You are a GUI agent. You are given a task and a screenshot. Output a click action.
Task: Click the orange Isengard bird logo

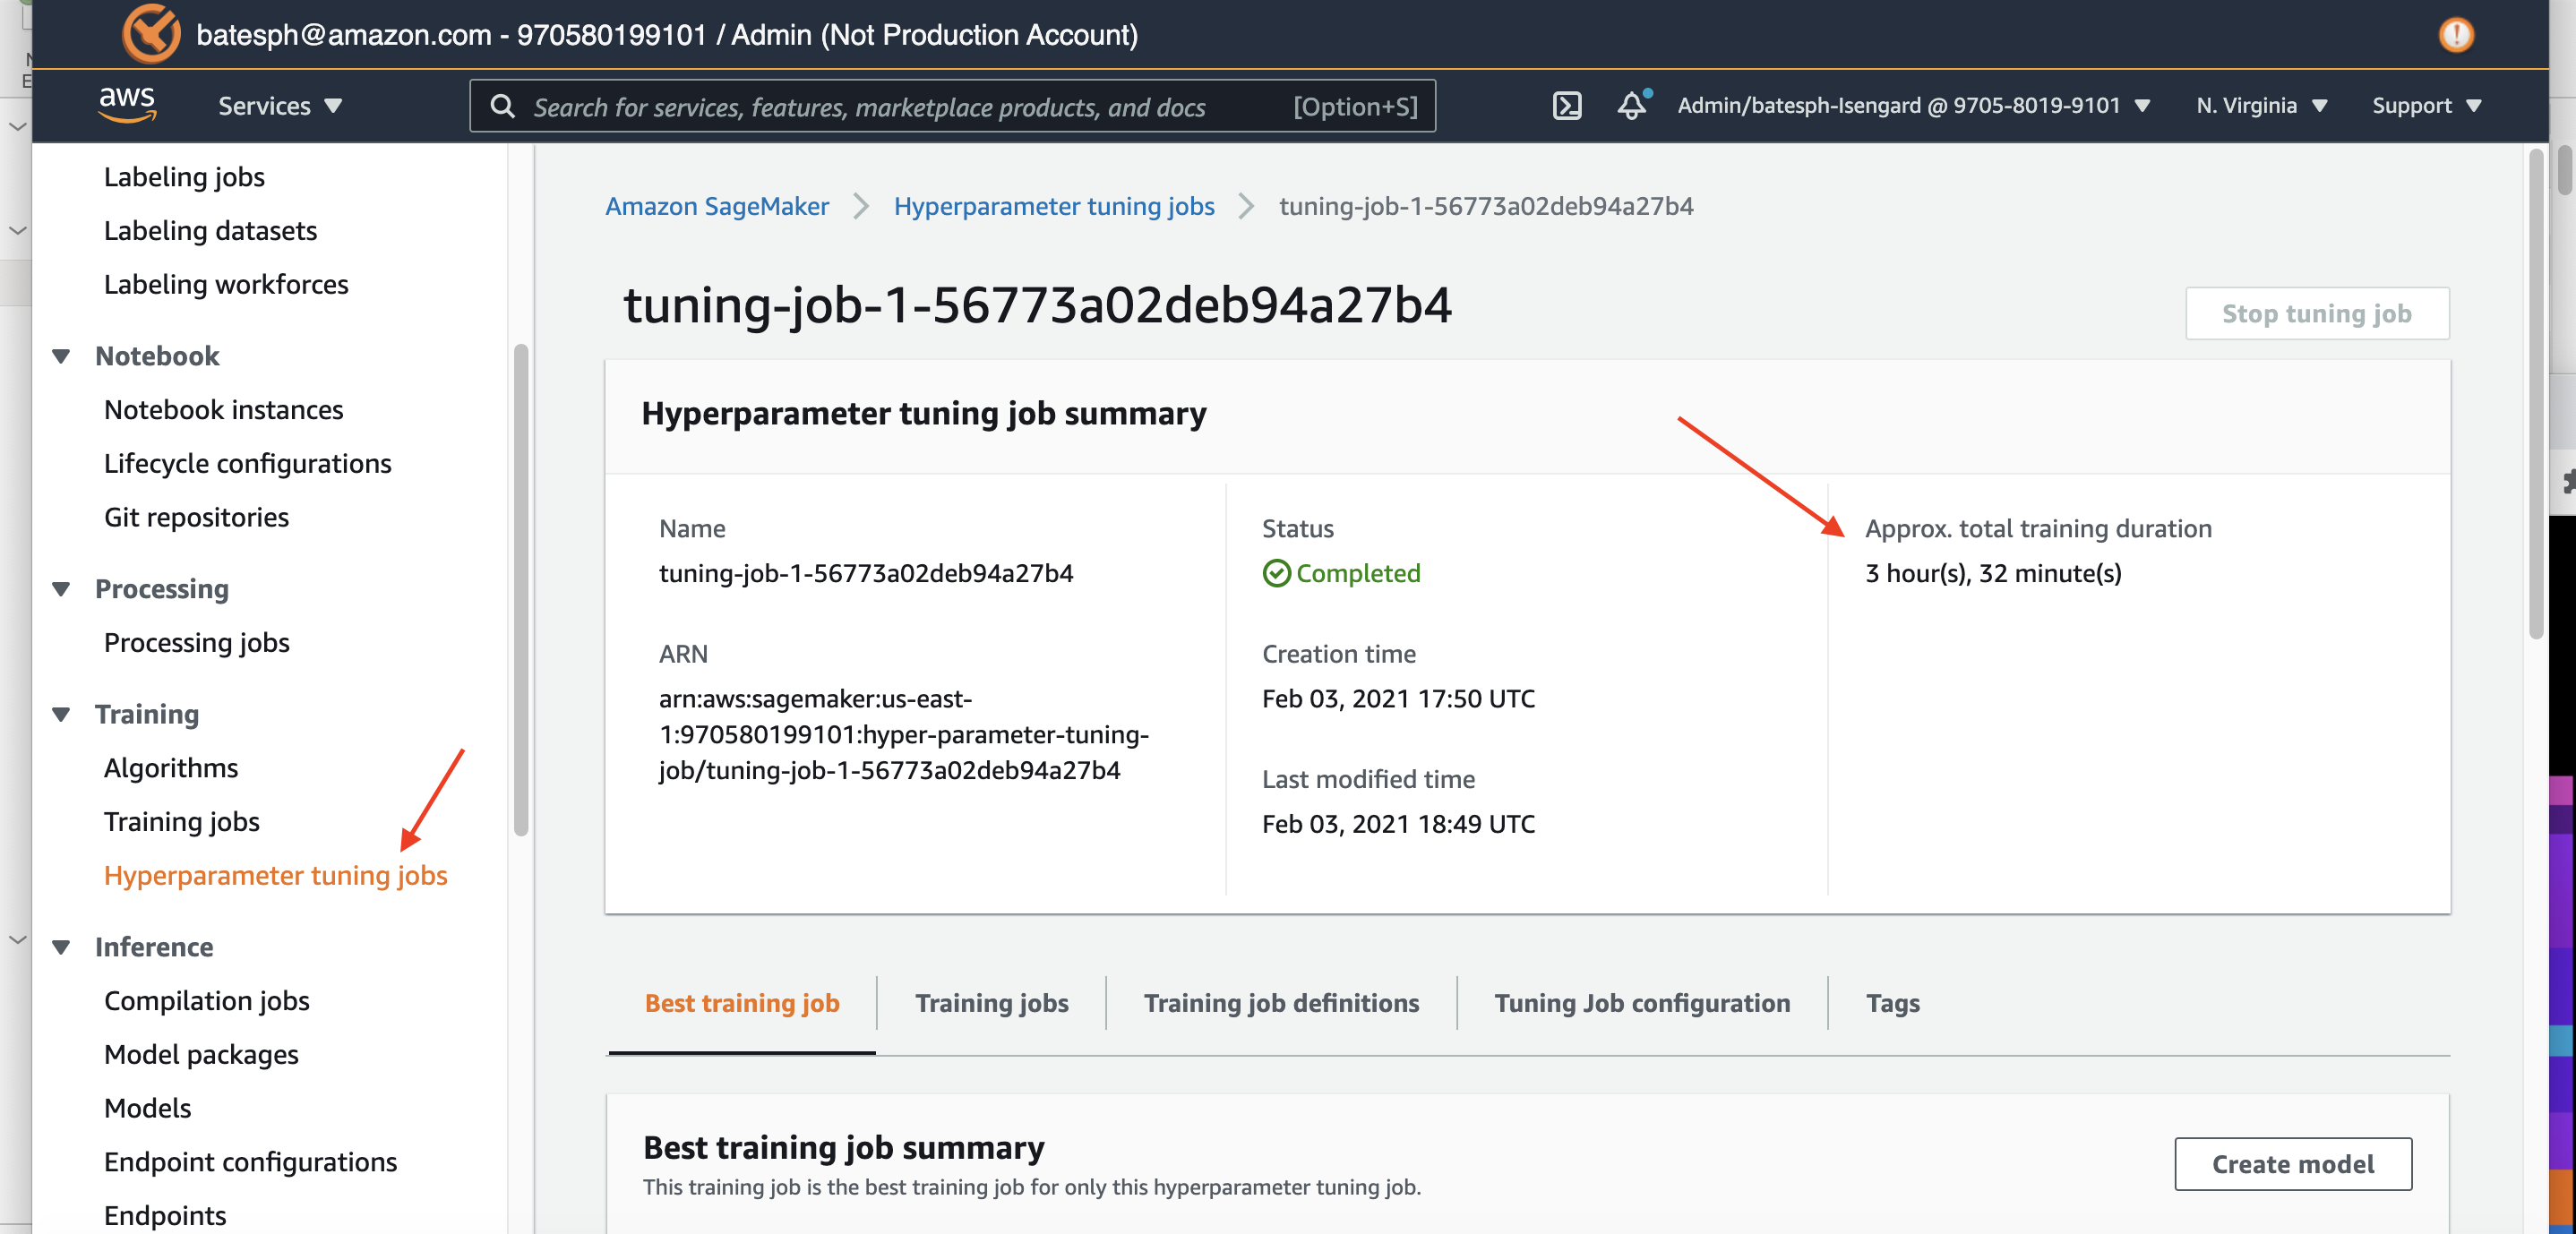click(151, 34)
